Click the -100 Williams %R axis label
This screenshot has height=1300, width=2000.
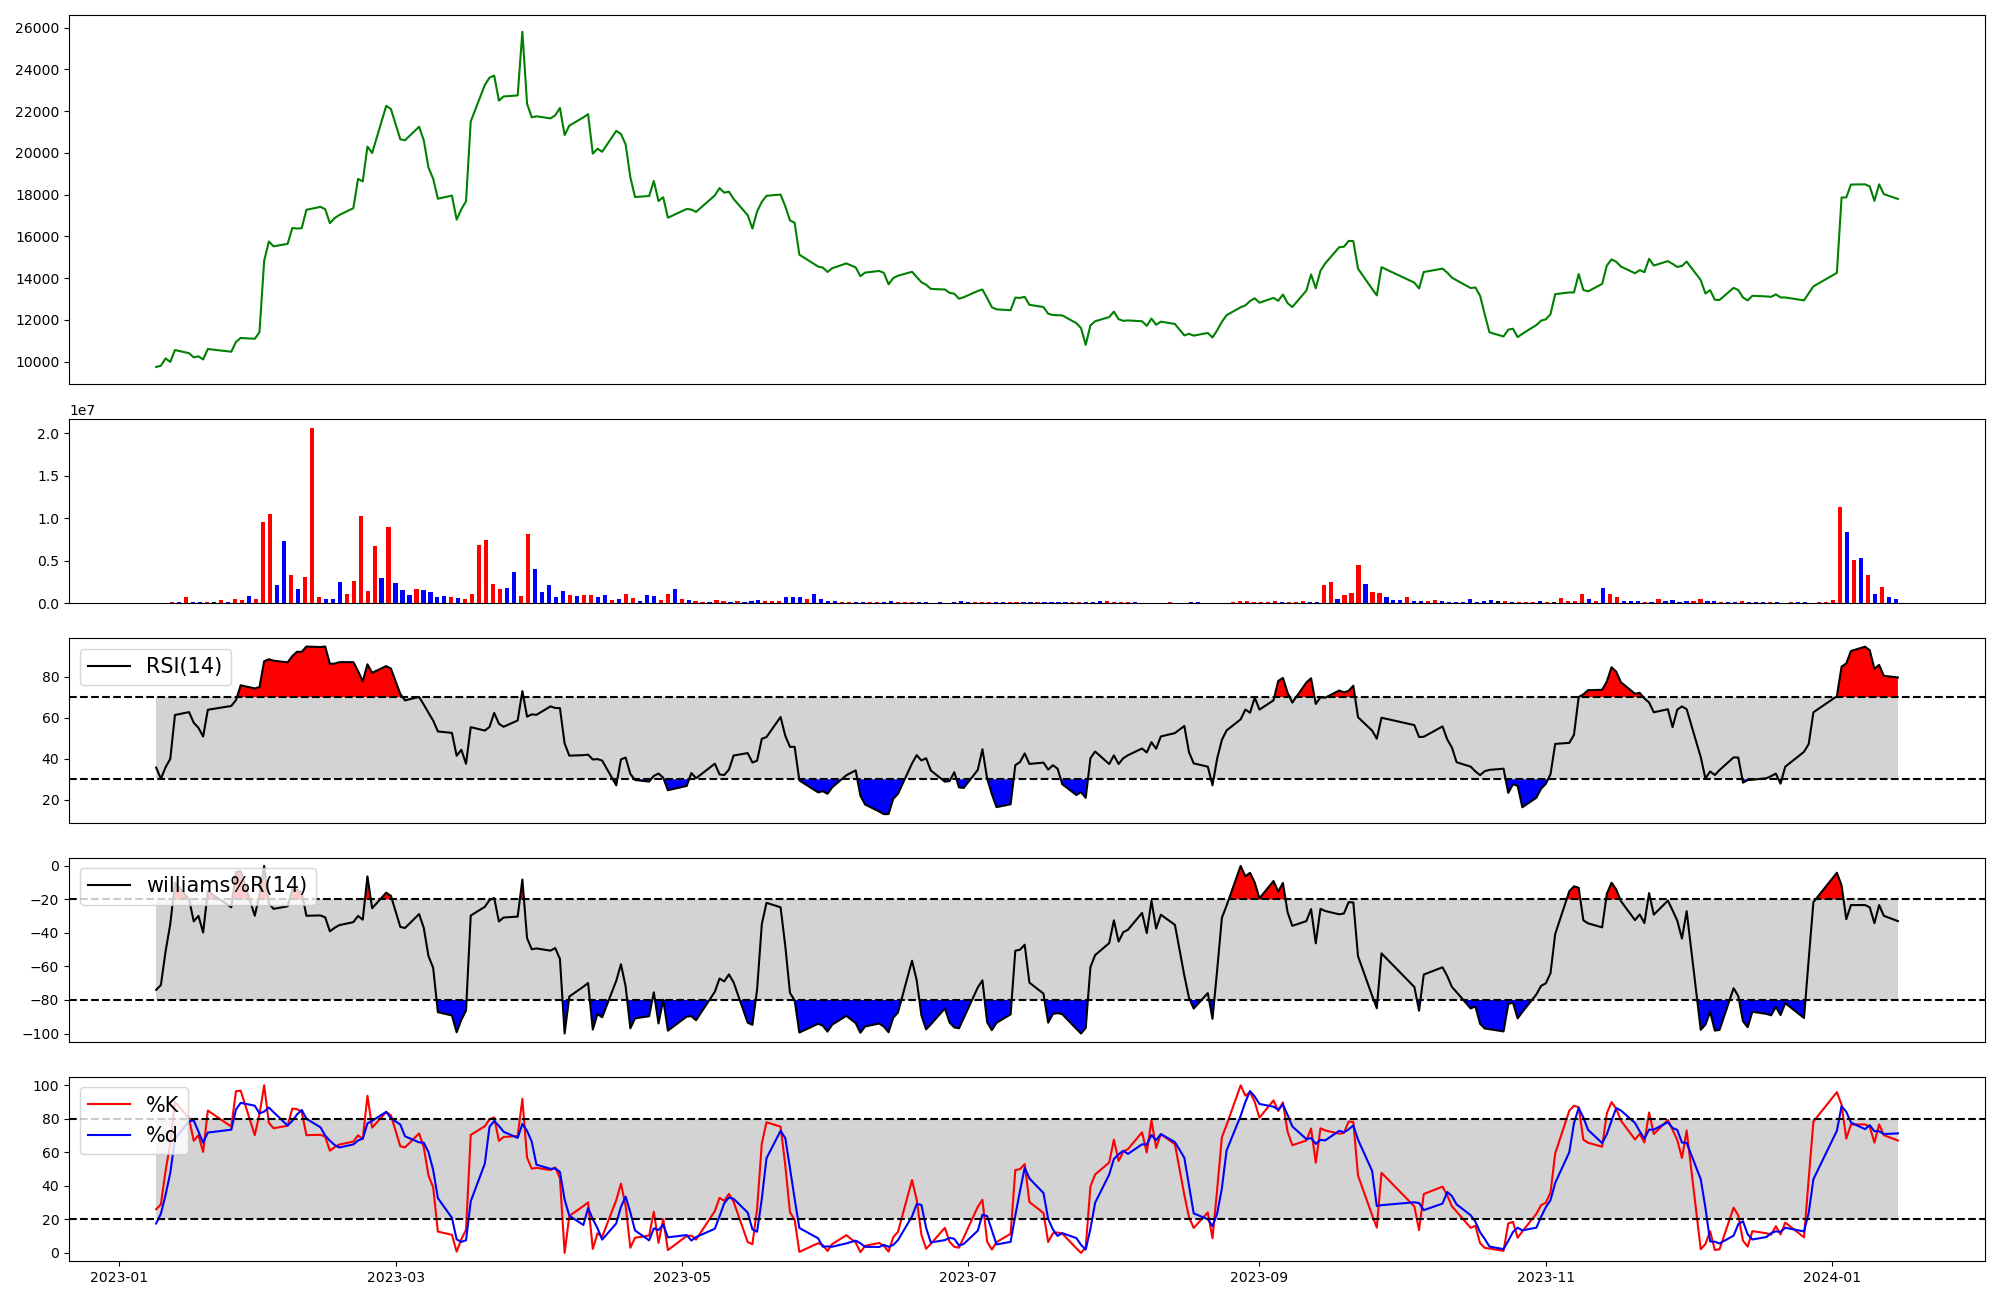click(x=41, y=1034)
